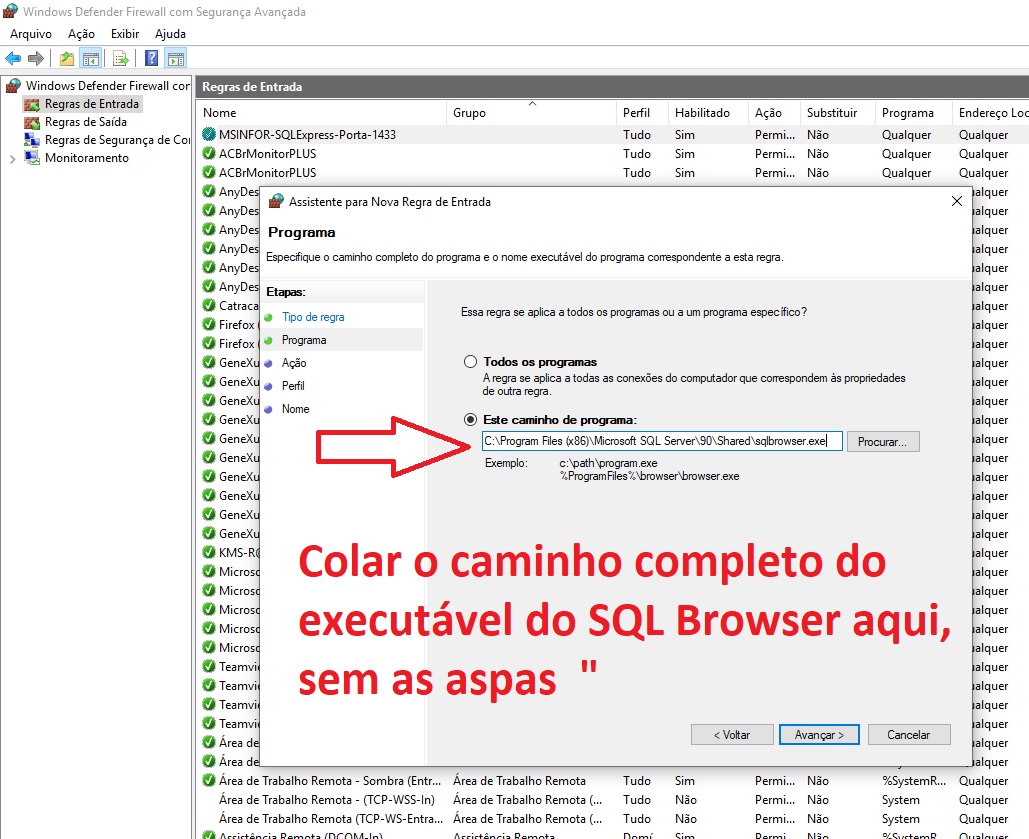Open the Arquivo menu
Screen dimensions: 1029x839
coord(31,34)
